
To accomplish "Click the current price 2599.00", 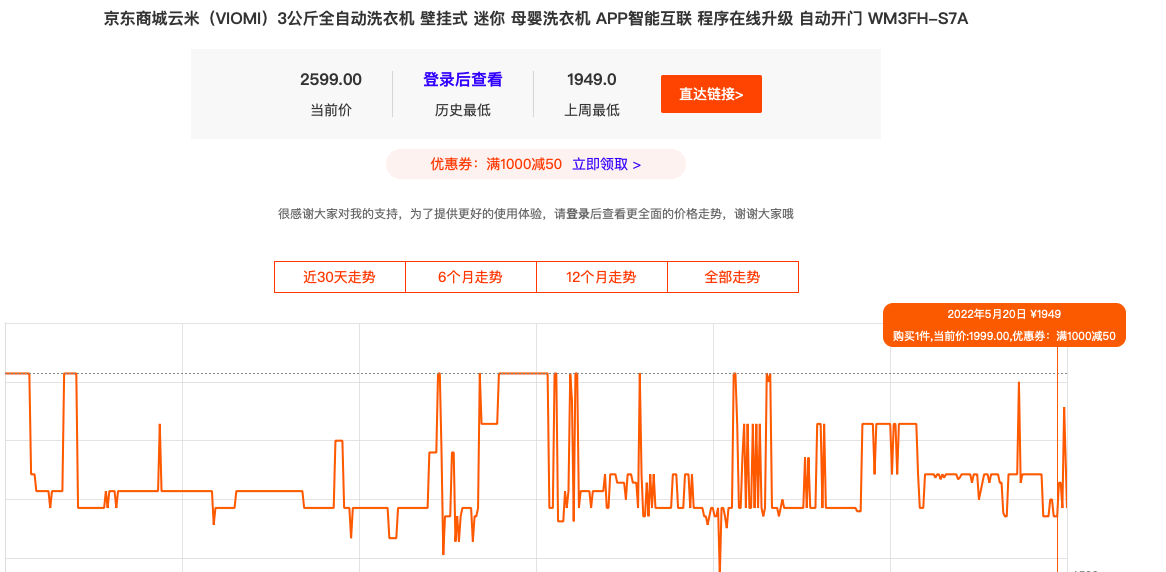I will pos(331,80).
